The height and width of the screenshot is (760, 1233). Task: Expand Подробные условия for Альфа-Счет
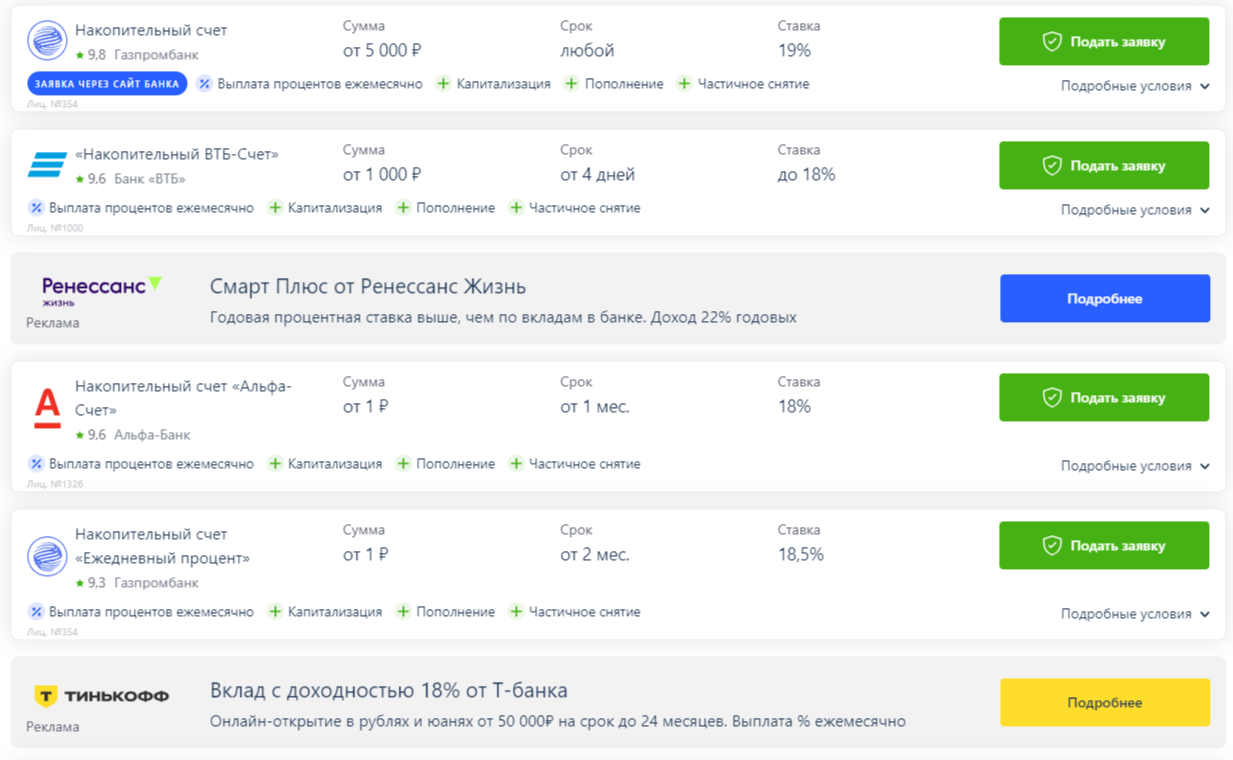pyautogui.click(x=1135, y=466)
